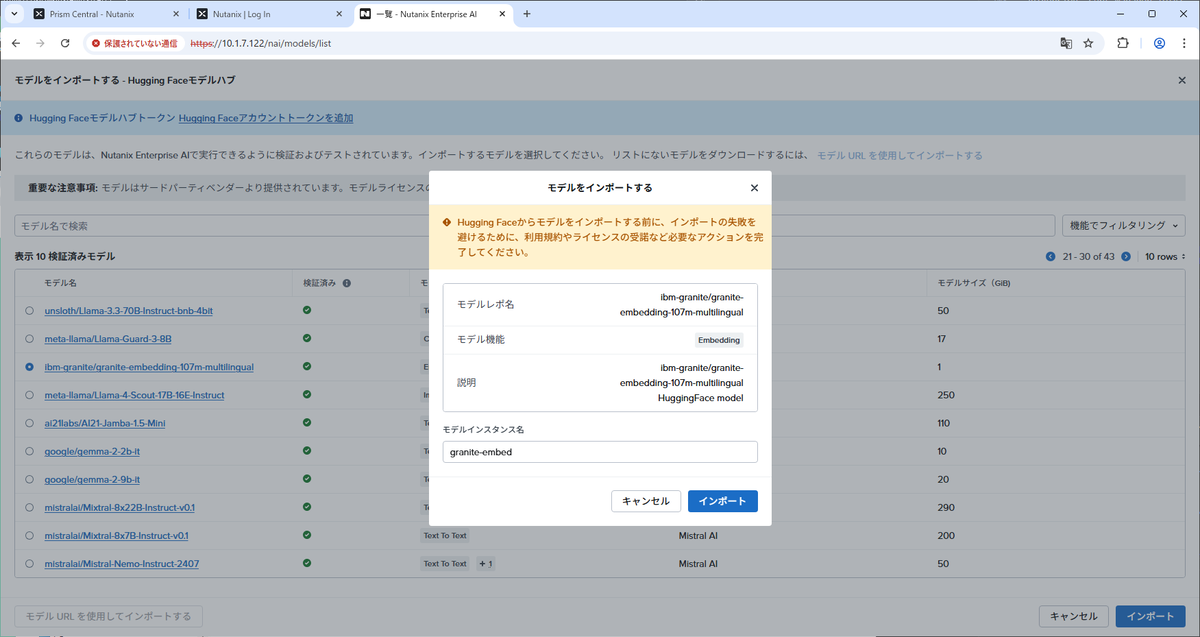Click the モデルサイズ (GiB) column header
This screenshot has height=637, width=1200.
pos(975,283)
